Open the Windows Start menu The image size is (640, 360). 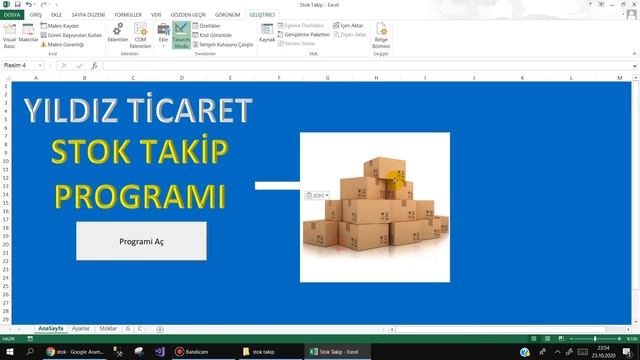pyautogui.click(x=9, y=351)
